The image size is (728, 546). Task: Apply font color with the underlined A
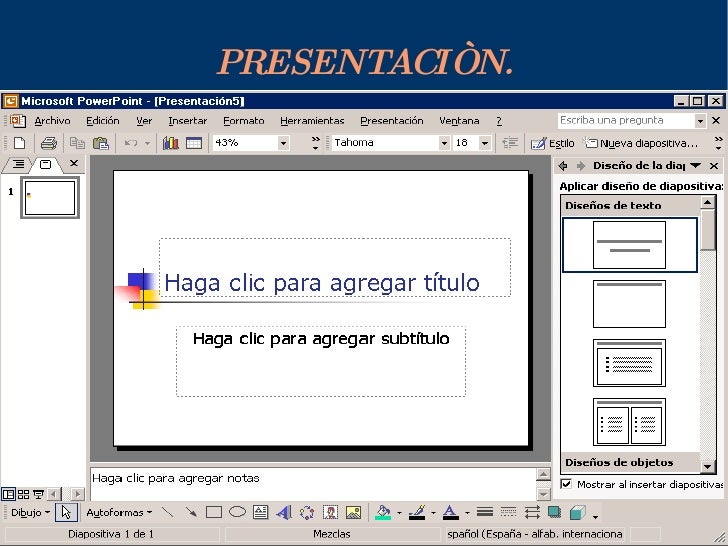point(450,512)
